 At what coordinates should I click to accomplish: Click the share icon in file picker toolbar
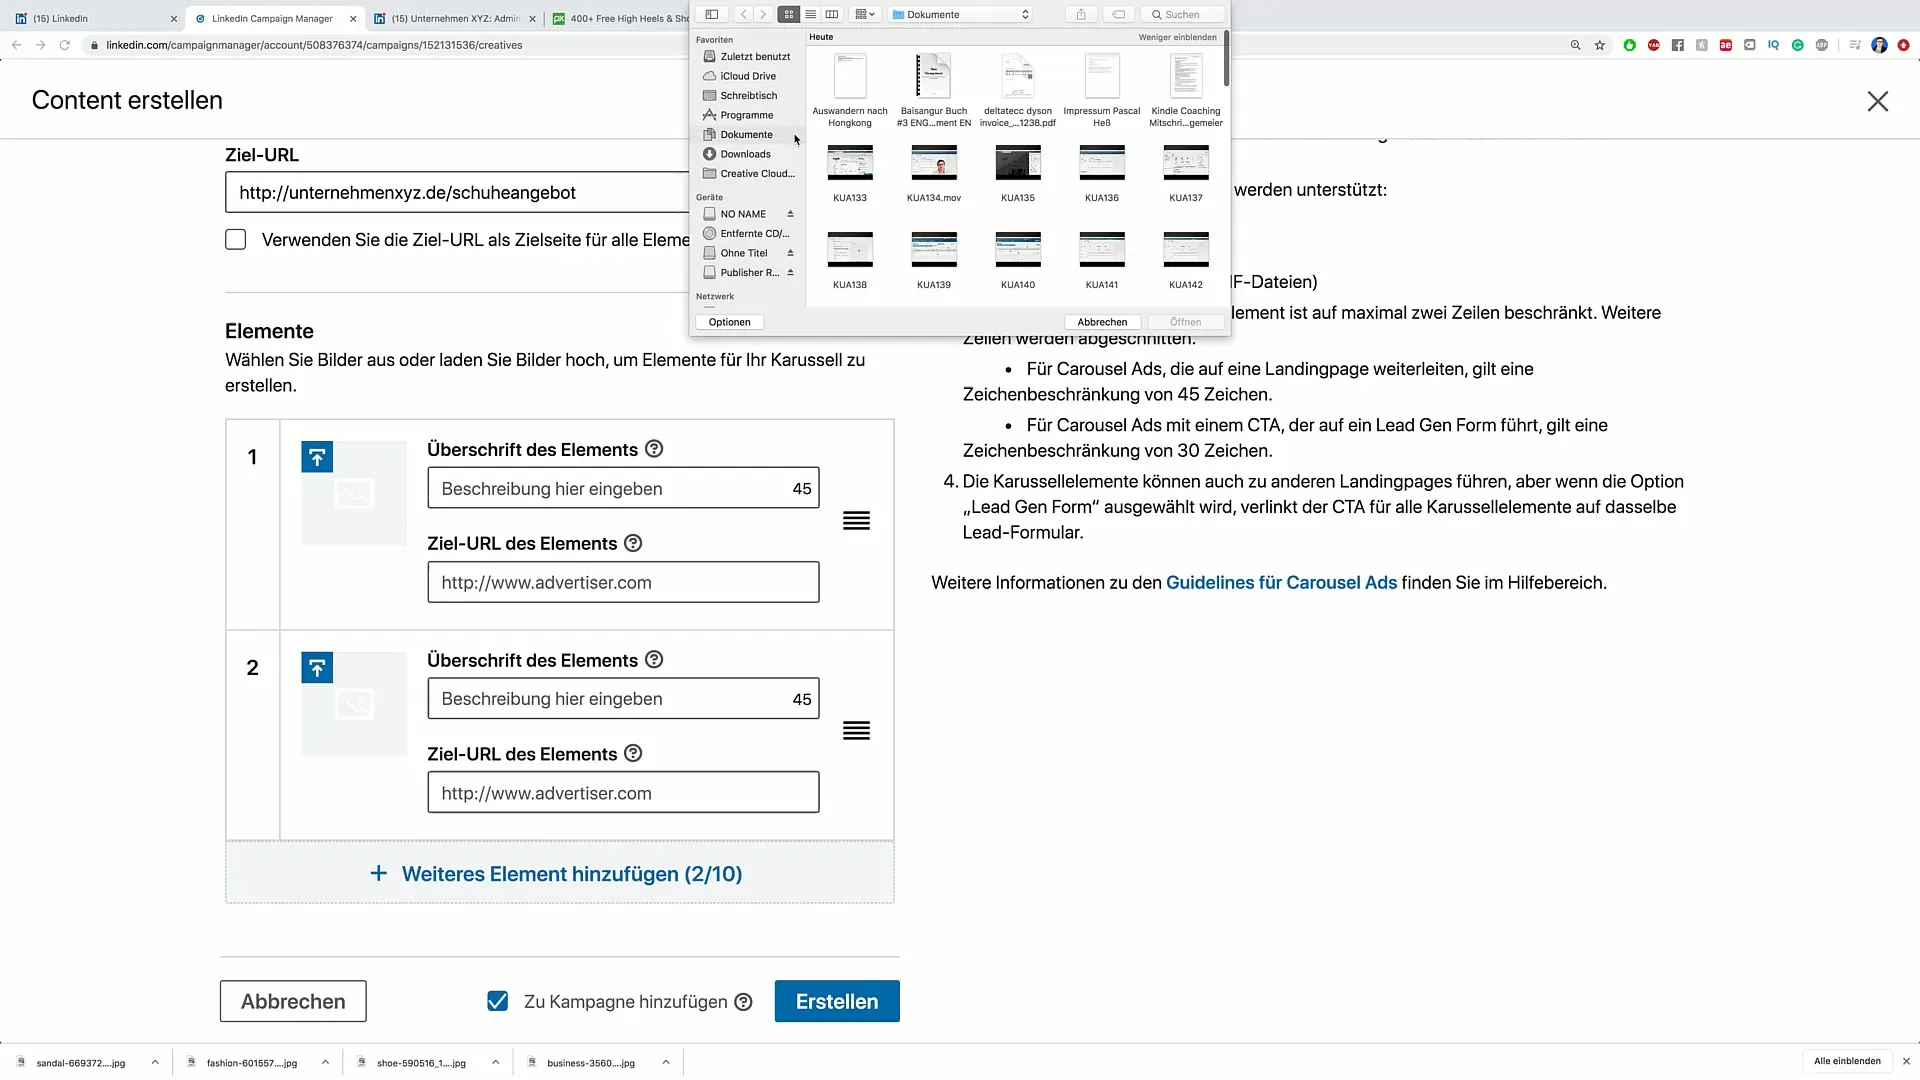pyautogui.click(x=1079, y=15)
